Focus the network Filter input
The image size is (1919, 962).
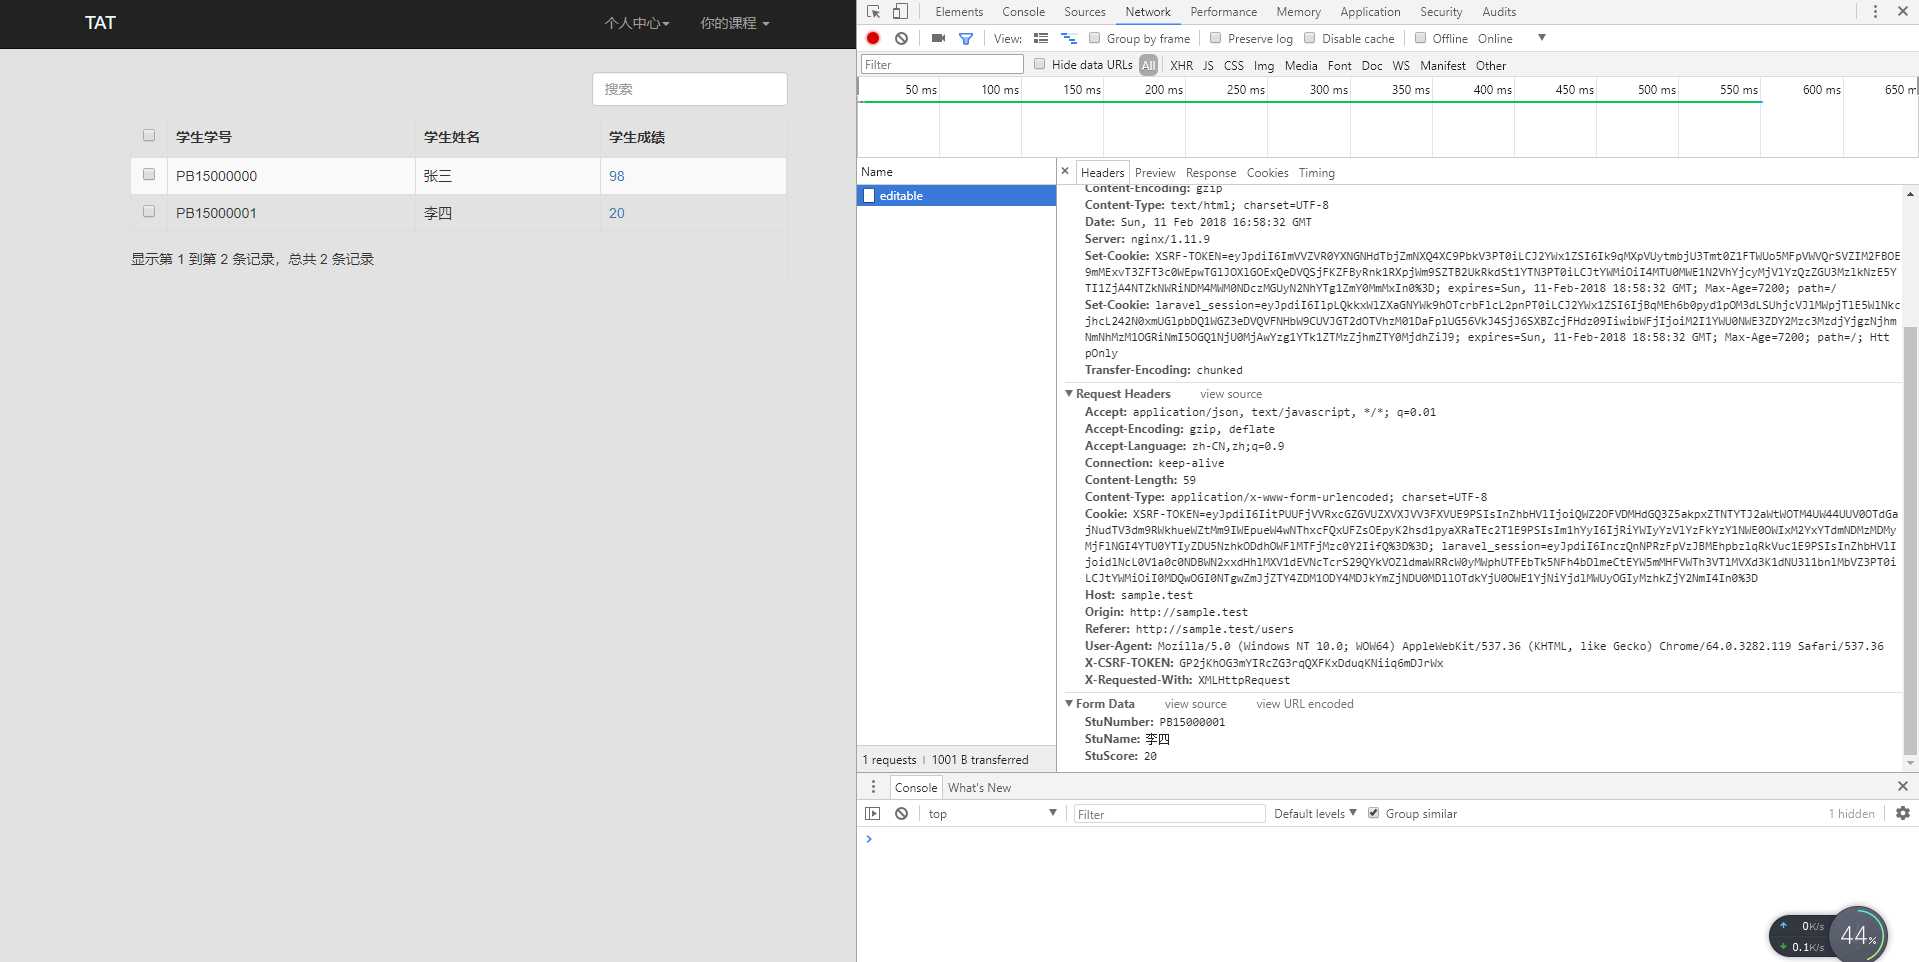[x=942, y=64]
